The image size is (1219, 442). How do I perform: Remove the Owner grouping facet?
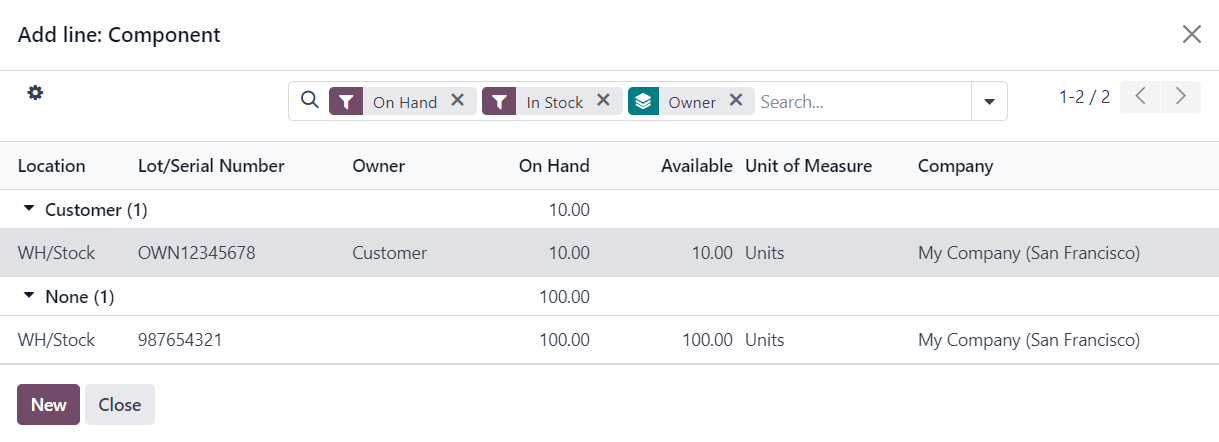735,100
